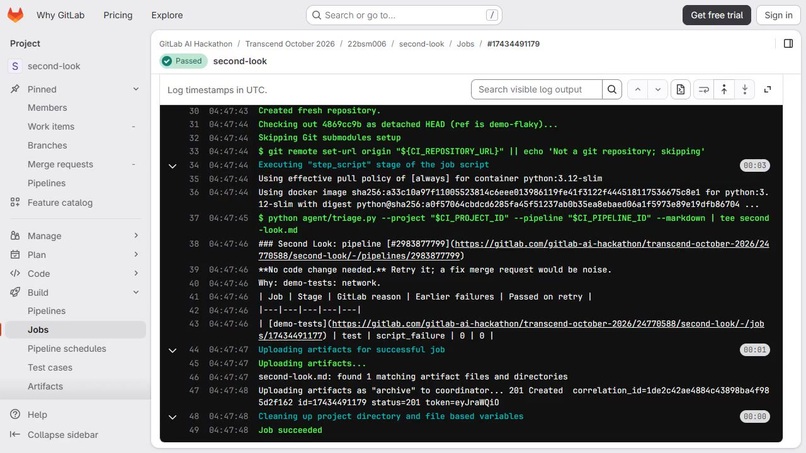This screenshot has height=453, width=806.
Task: Open Work items in the sidebar
Action: click(51, 126)
